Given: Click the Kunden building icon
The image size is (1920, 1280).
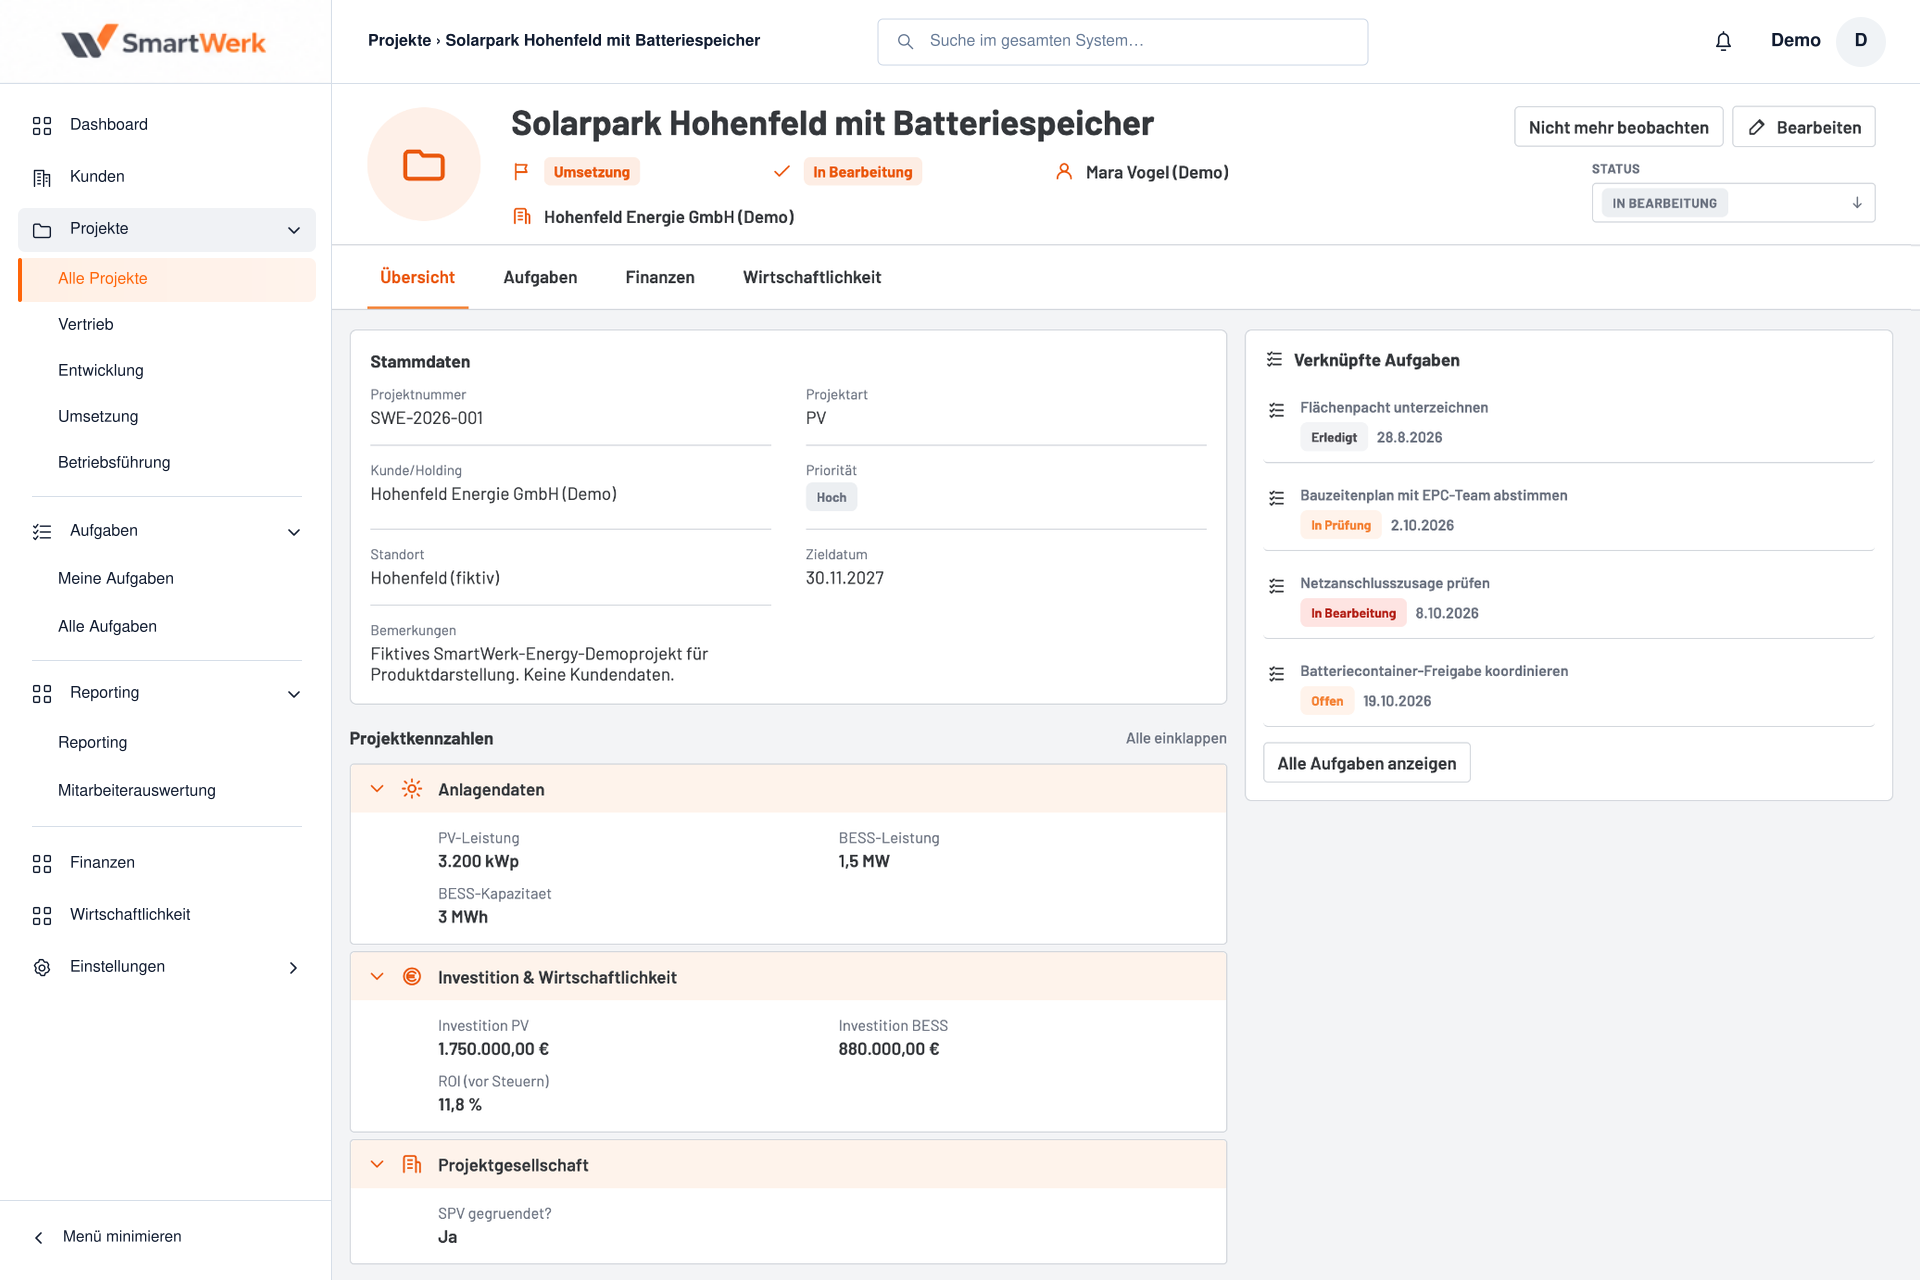Looking at the screenshot, I should click(42, 177).
